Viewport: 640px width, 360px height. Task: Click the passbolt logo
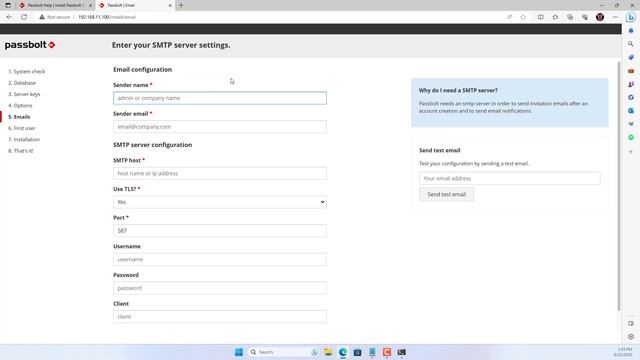click(30, 45)
